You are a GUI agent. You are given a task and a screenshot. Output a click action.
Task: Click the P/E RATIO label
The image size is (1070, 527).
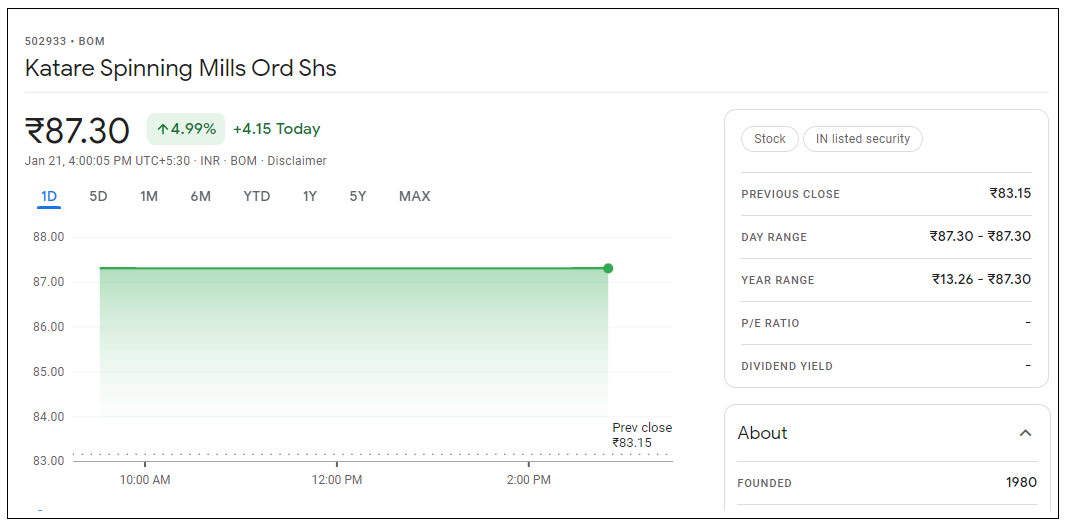coord(770,324)
